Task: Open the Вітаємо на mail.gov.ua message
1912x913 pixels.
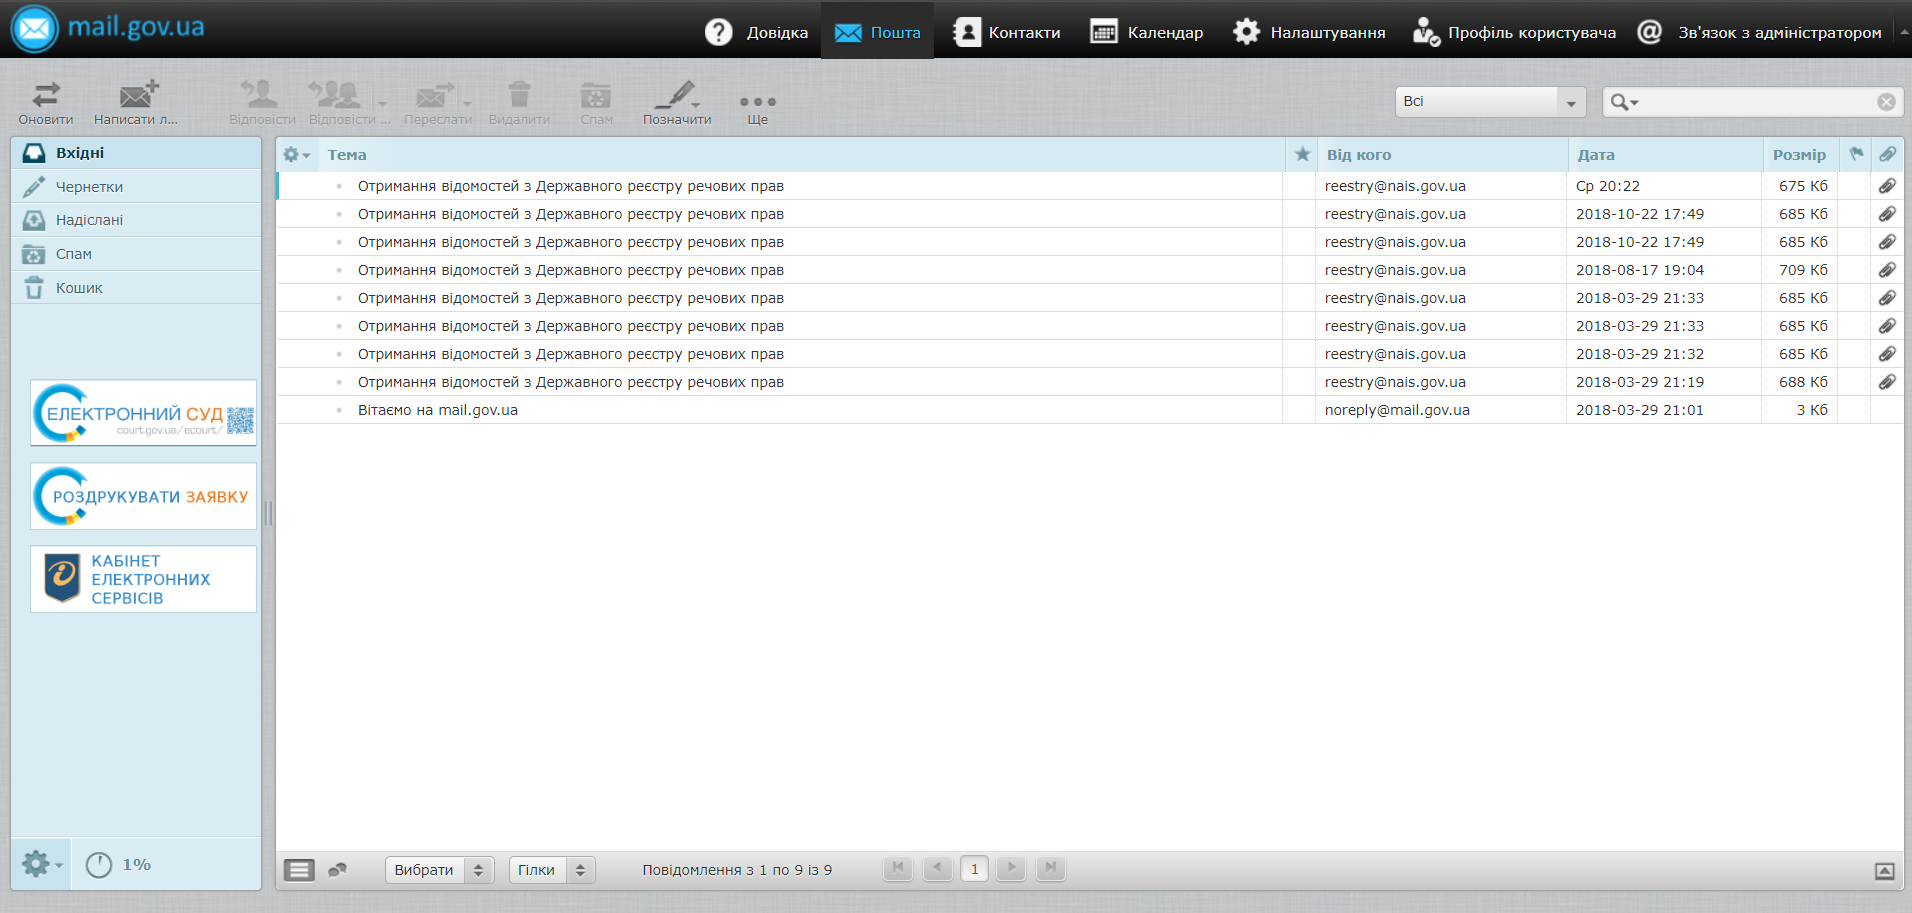Action: tap(438, 410)
